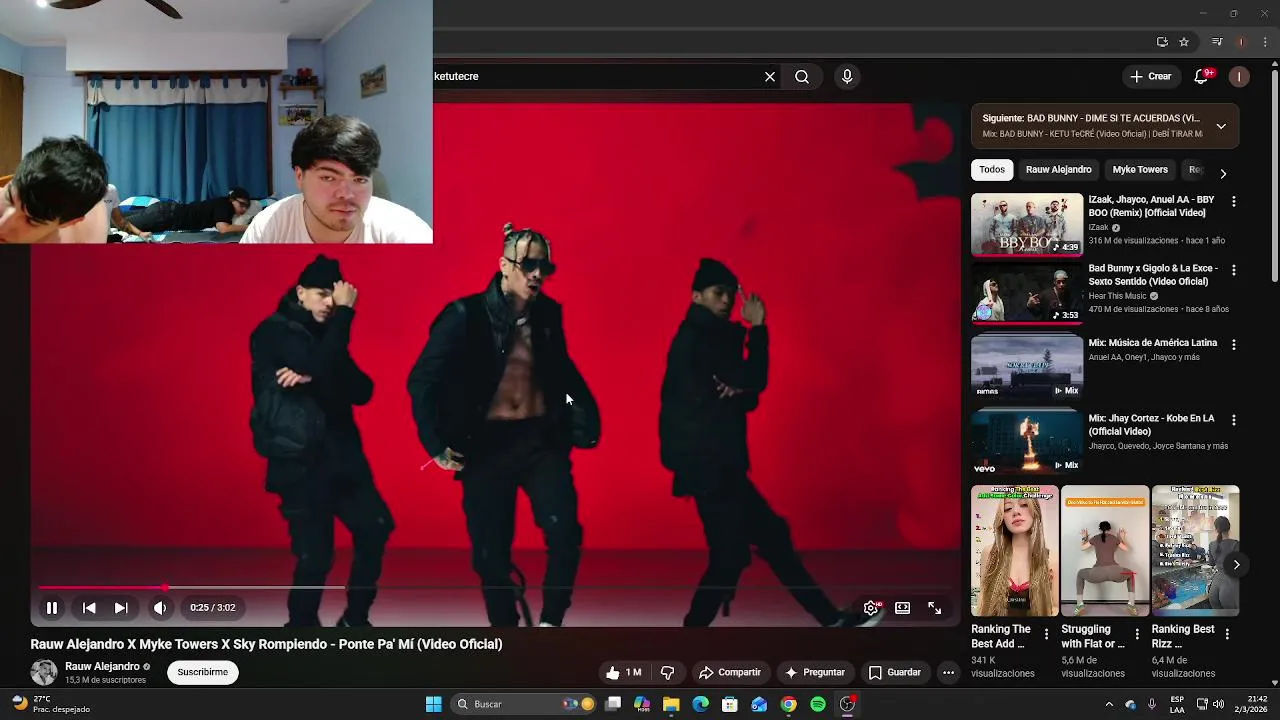Go to the previous video in the player

pyautogui.click(x=89, y=608)
